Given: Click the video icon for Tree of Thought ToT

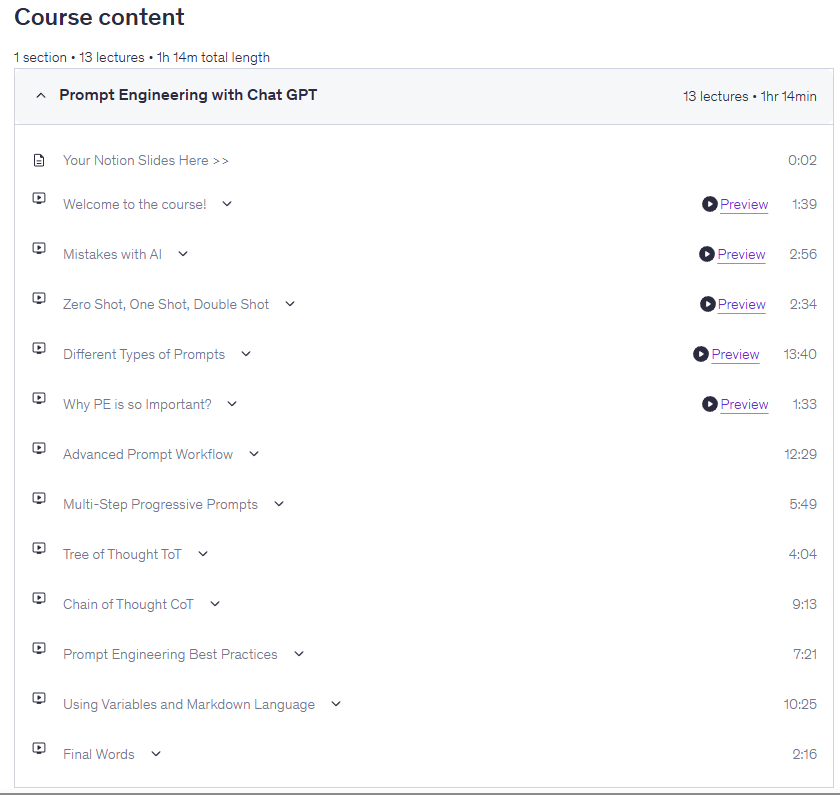Looking at the screenshot, I should pos(39,548).
